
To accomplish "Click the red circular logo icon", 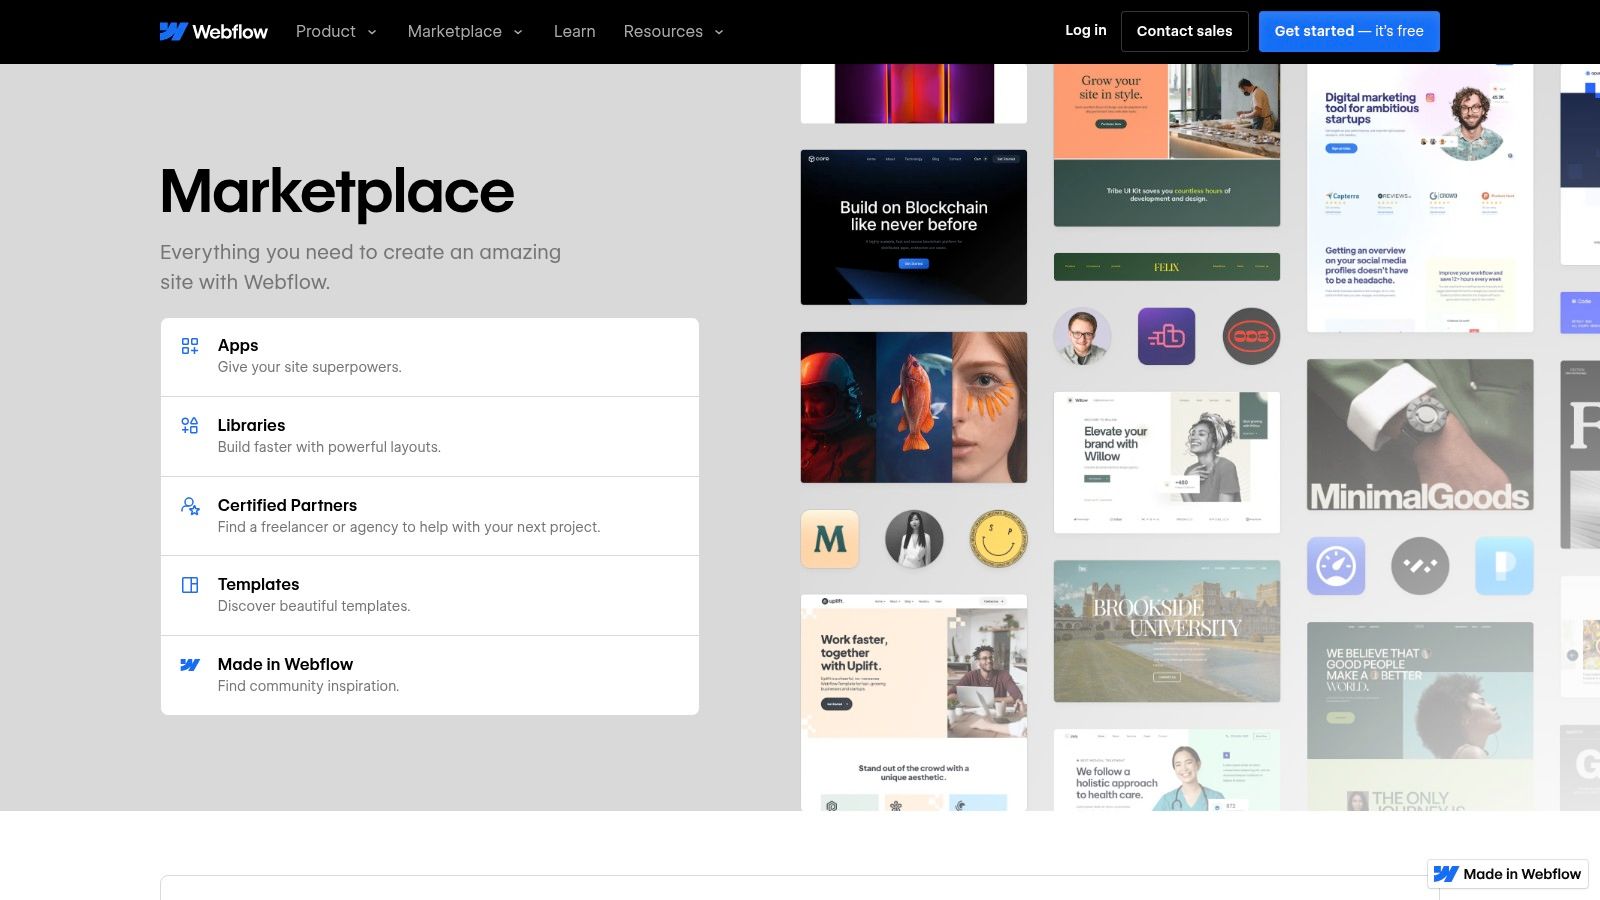I will pyautogui.click(x=1251, y=336).
